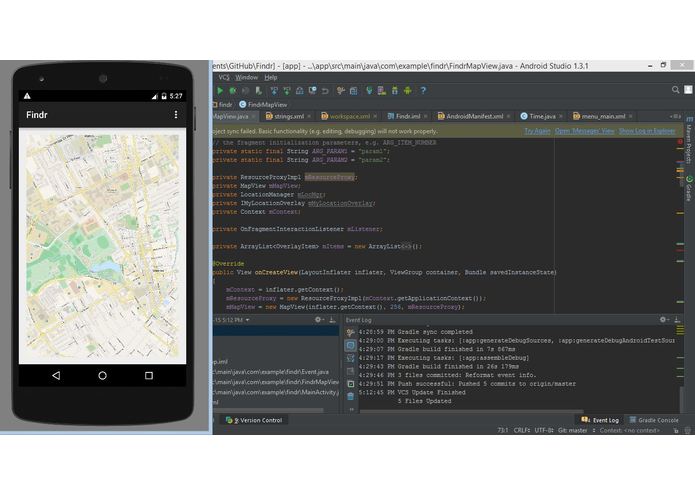Tap the emulator Home circle button

pos(102,375)
